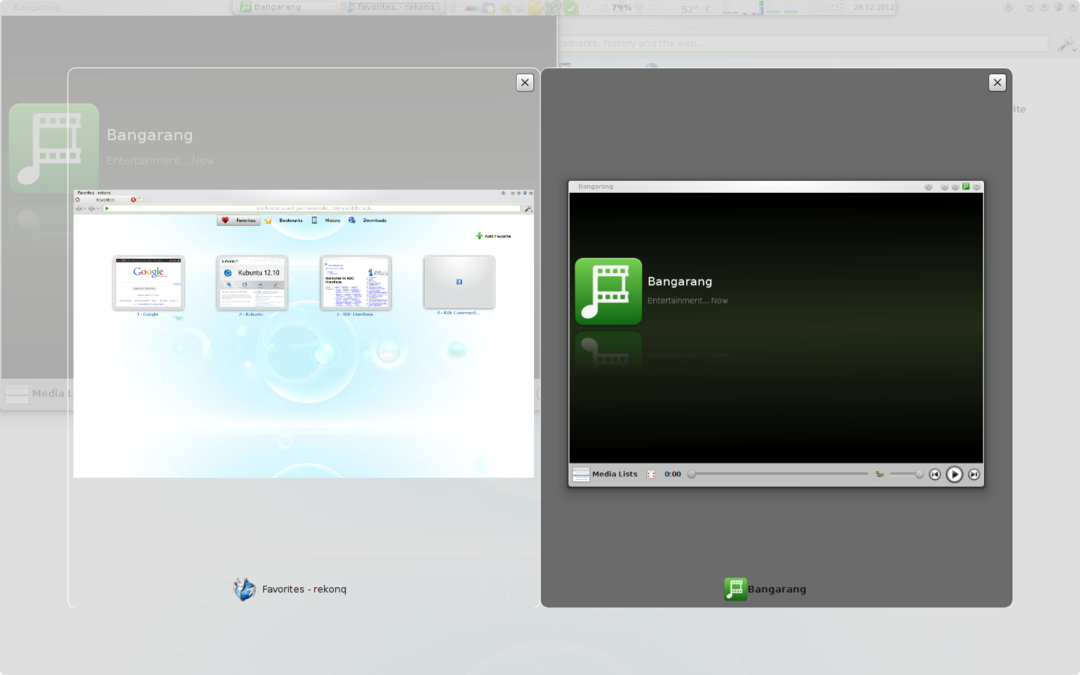Close the Favorites tab via red icon in rekonq
This screenshot has width=1080, height=675.
pyautogui.click(x=133, y=200)
